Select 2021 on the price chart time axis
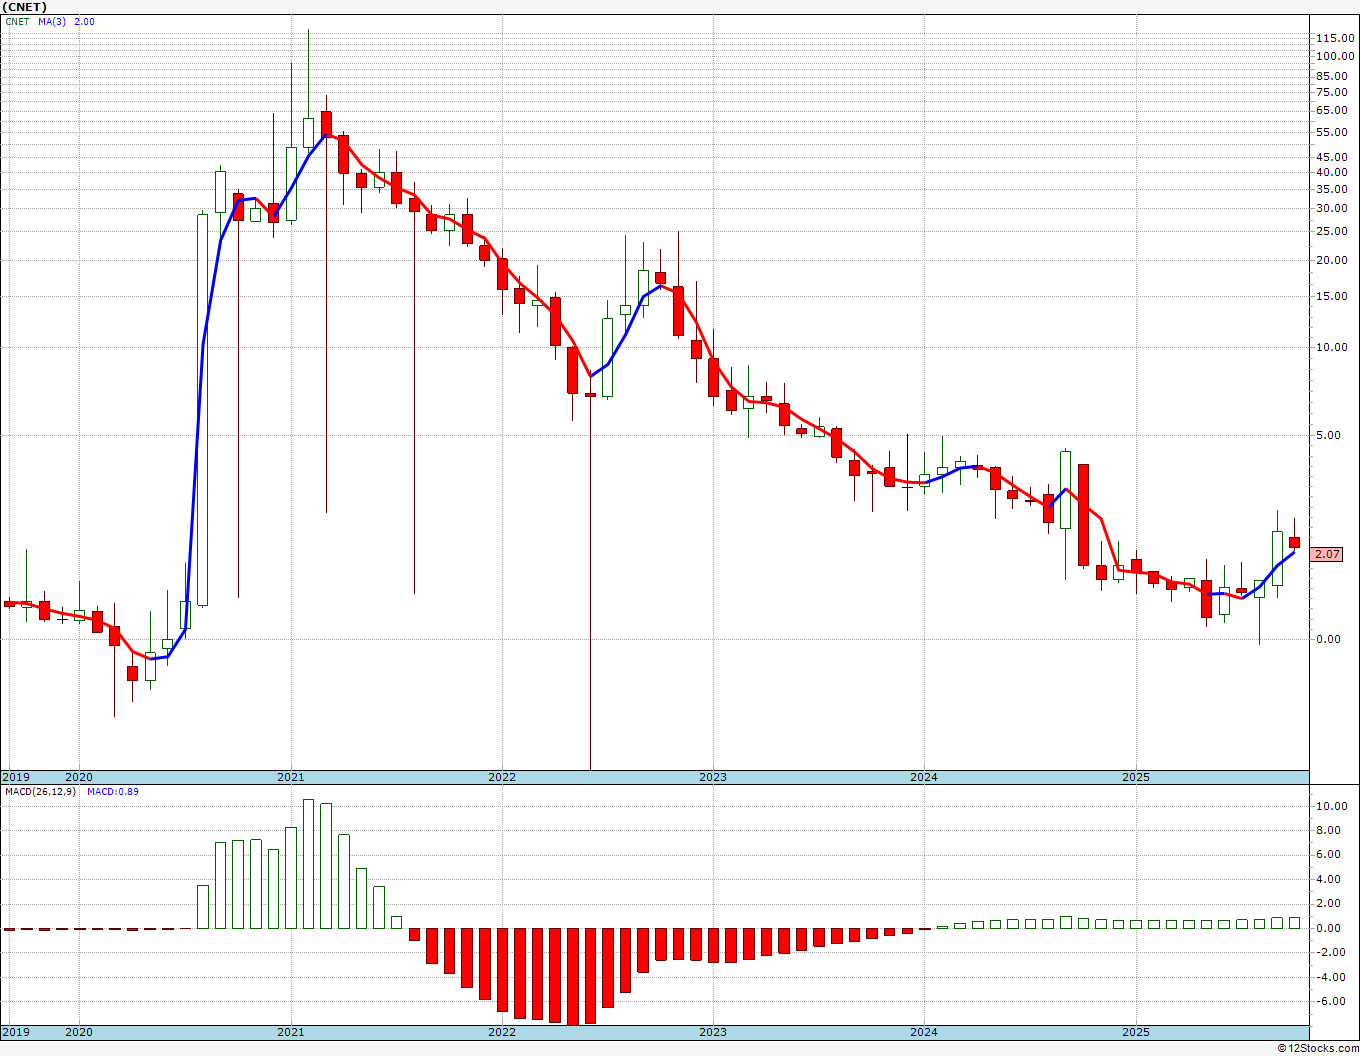 [291, 777]
